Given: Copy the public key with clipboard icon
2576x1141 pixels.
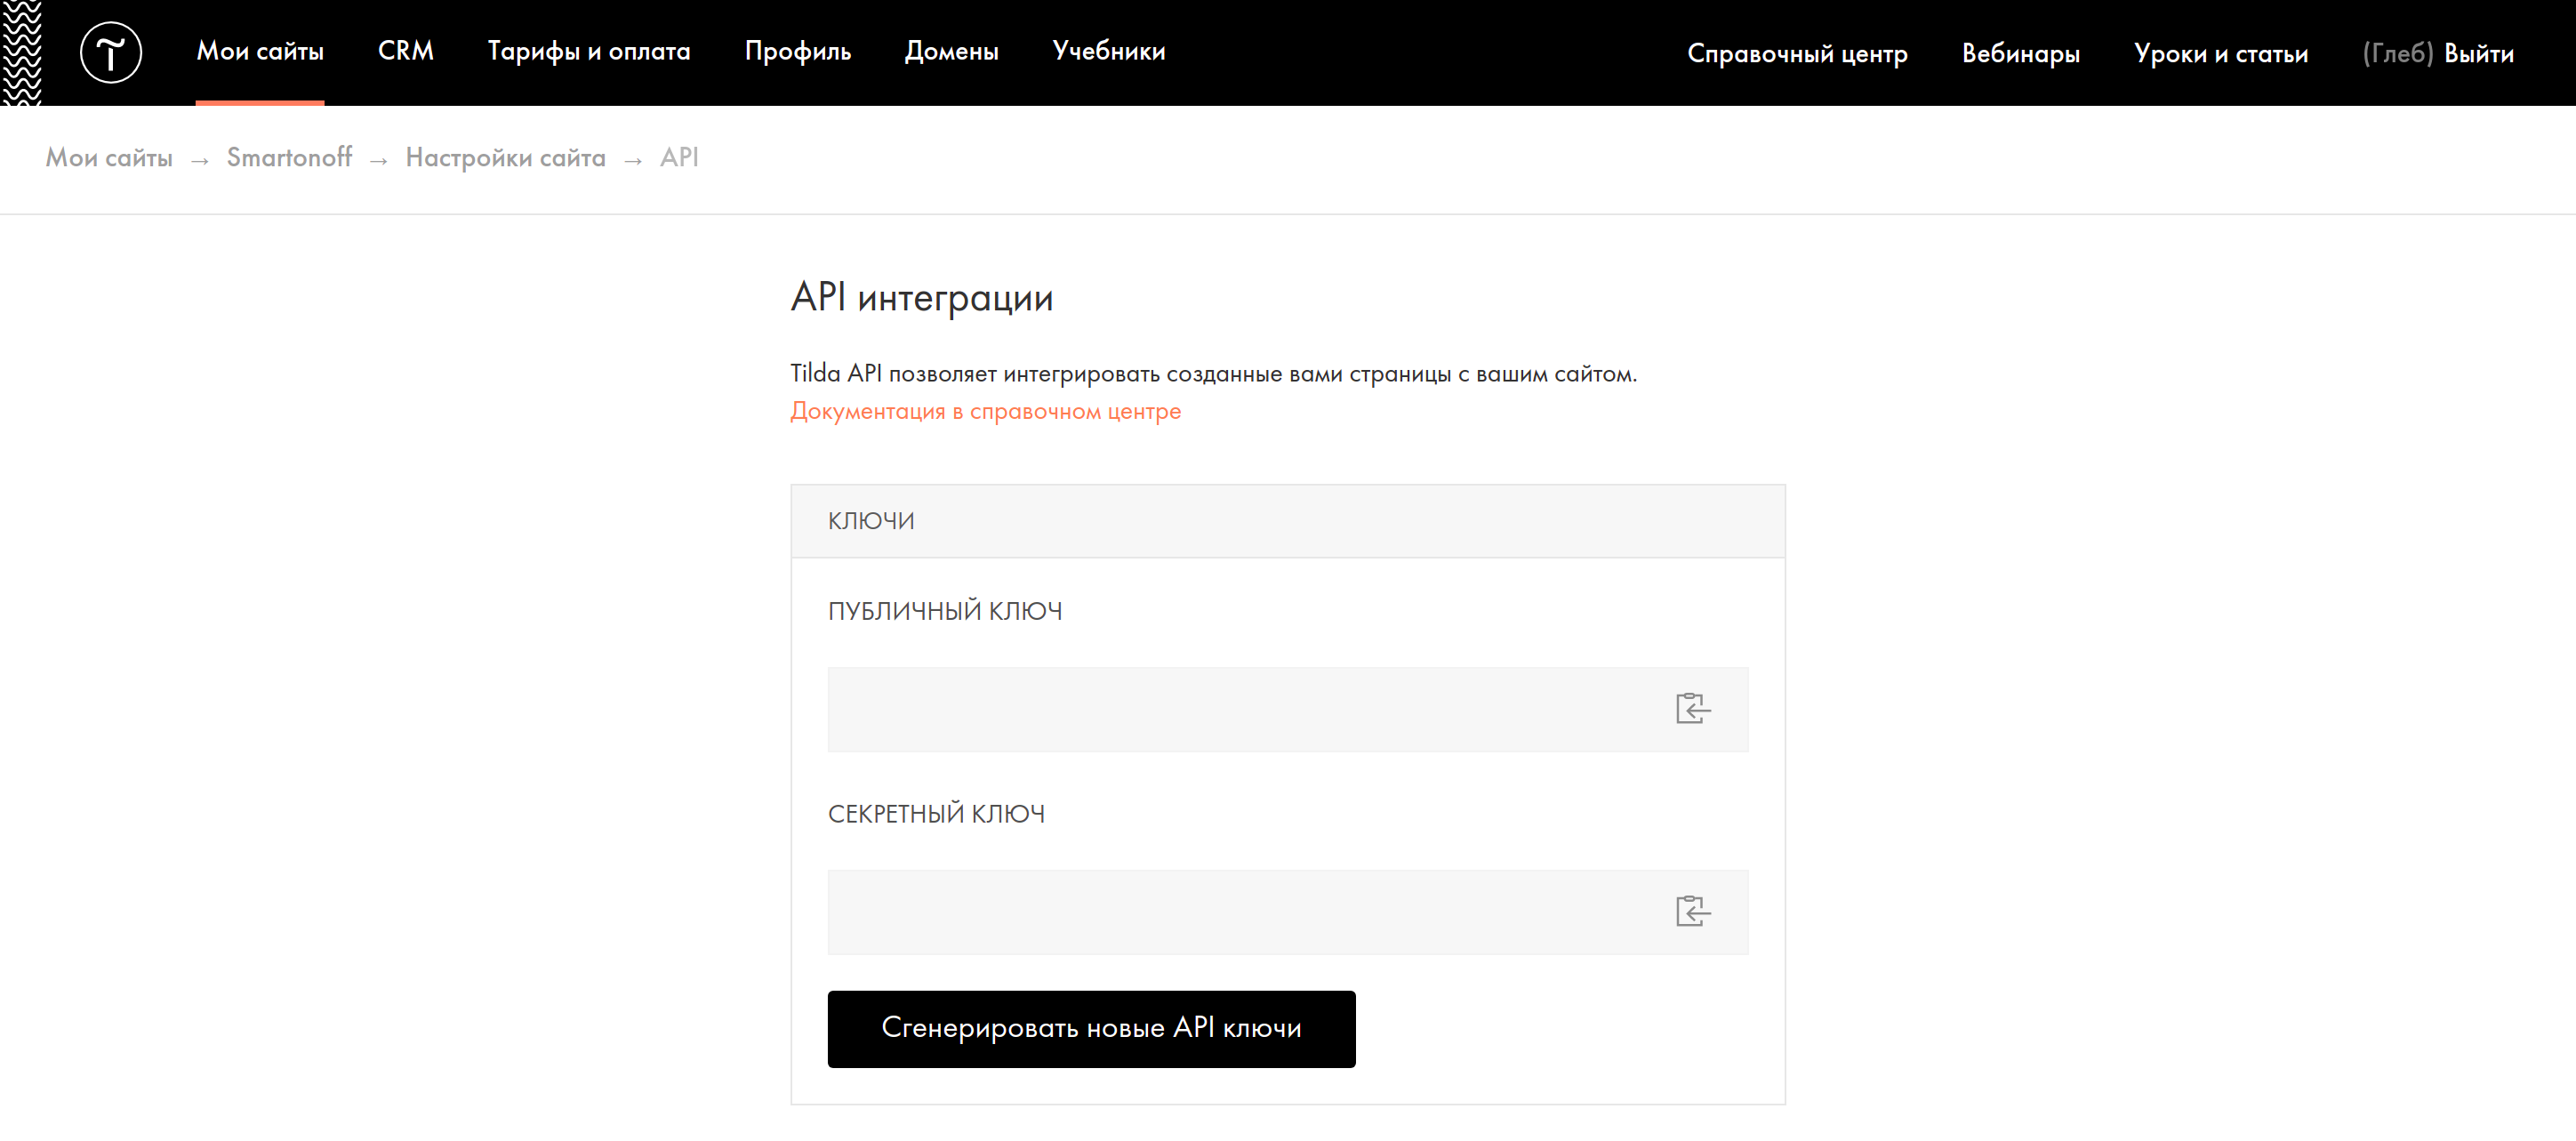Looking at the screenshot, I should [1692, 708].
